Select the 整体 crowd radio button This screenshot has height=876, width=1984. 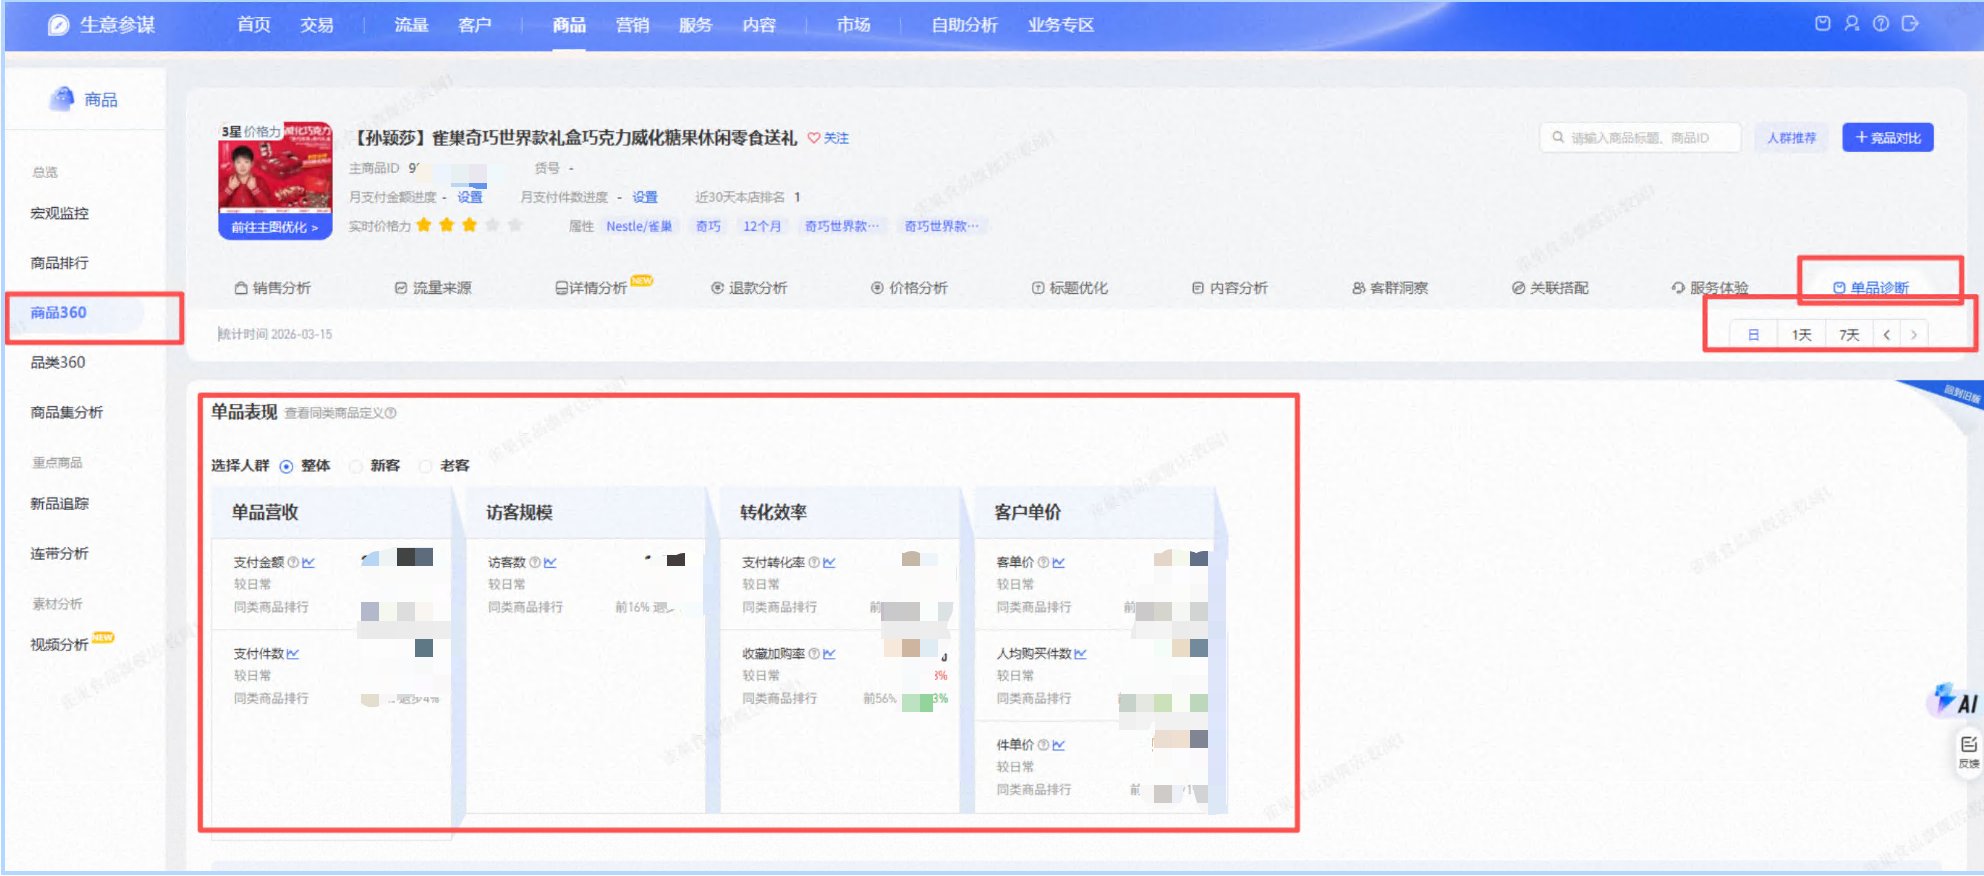click(x=287, y=466)
